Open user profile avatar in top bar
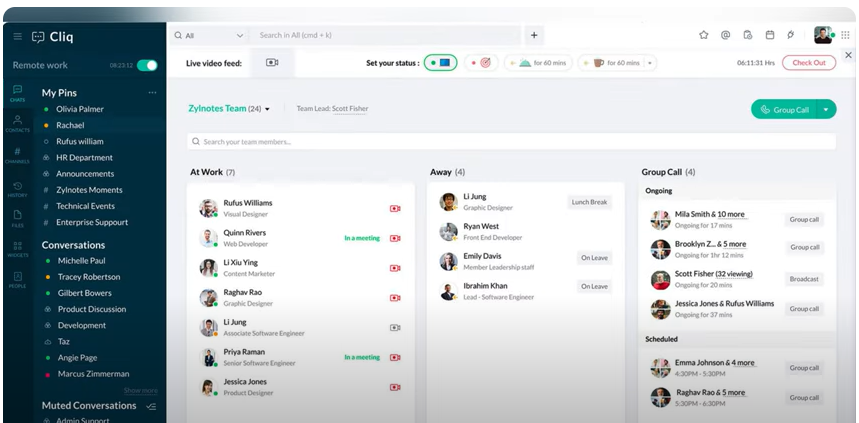Viewport: 859px width, 423px height. [x=823, y=35]
